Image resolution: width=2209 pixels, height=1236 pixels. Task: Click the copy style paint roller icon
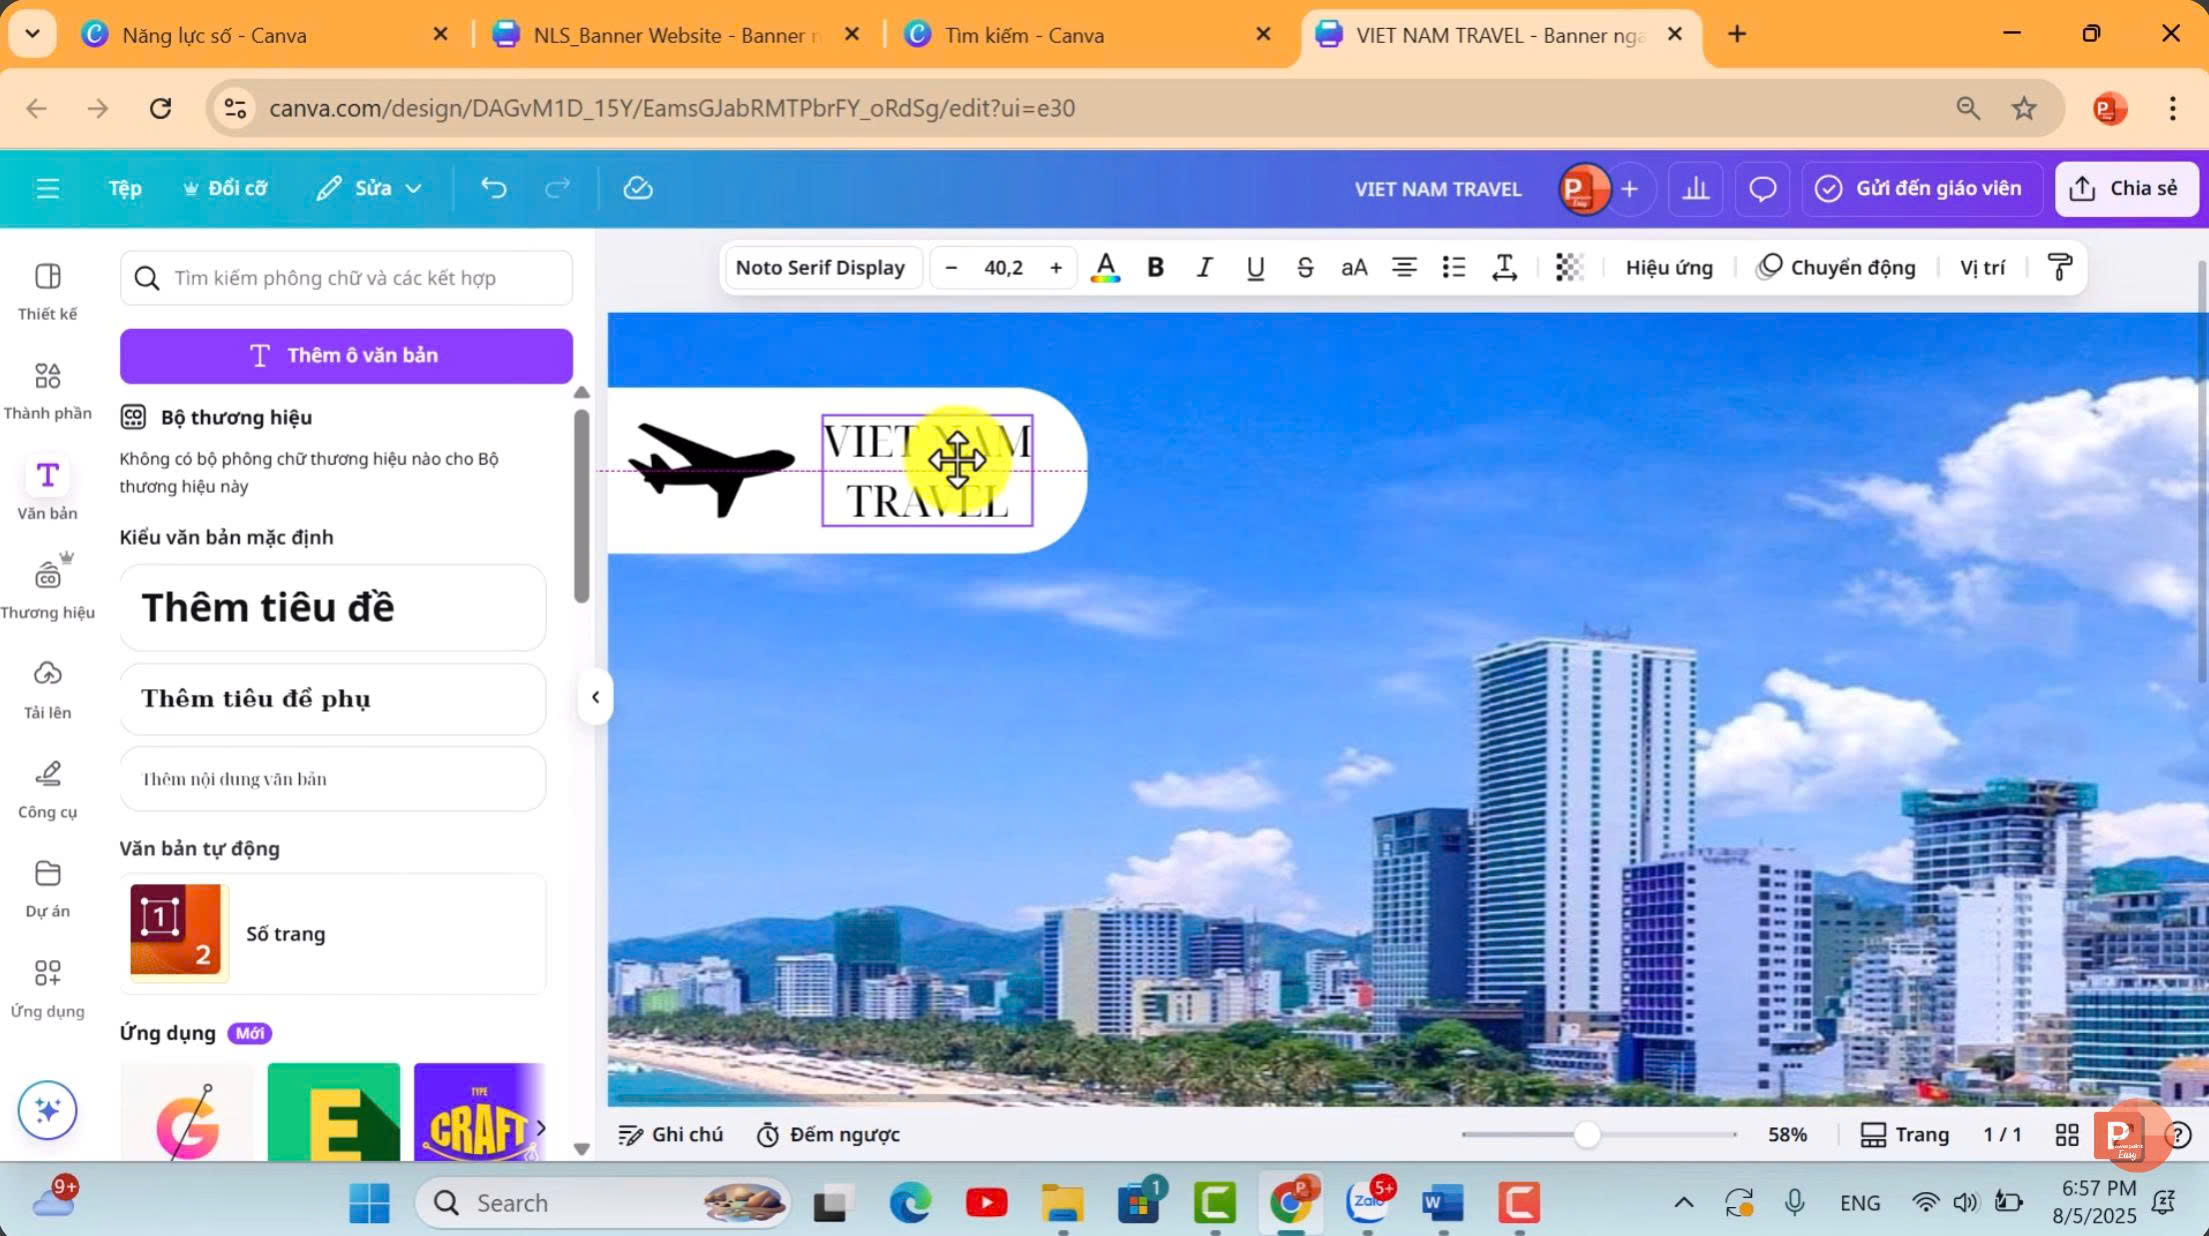[2059, 268]
